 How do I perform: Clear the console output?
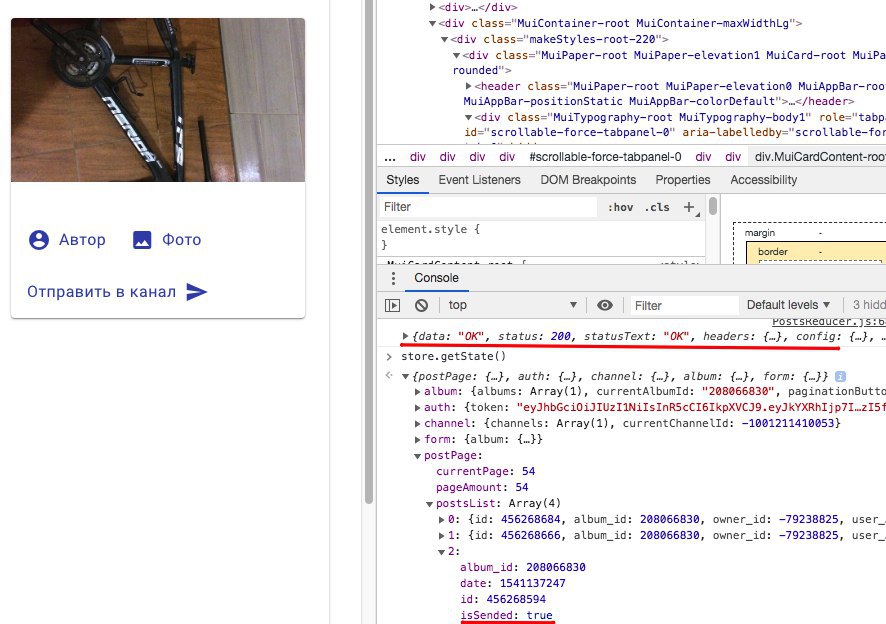[422, 305]
